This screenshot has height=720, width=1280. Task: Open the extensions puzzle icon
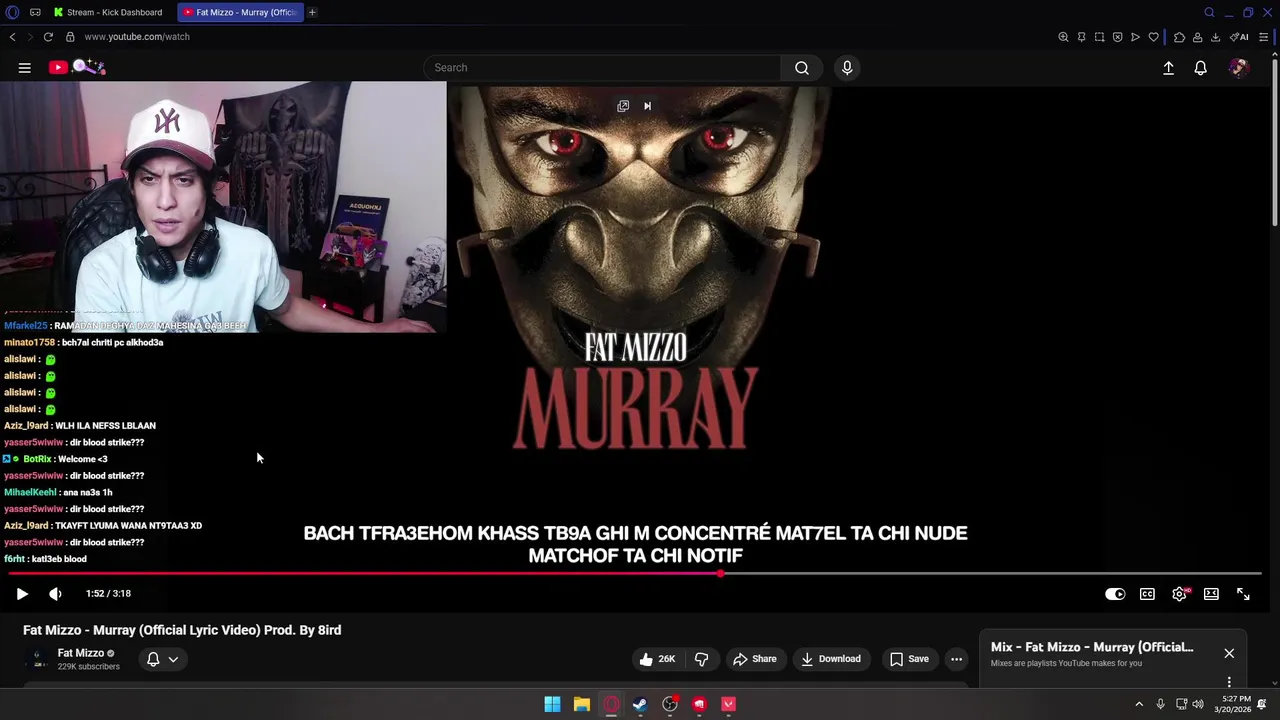click(x=1179, y=37)
